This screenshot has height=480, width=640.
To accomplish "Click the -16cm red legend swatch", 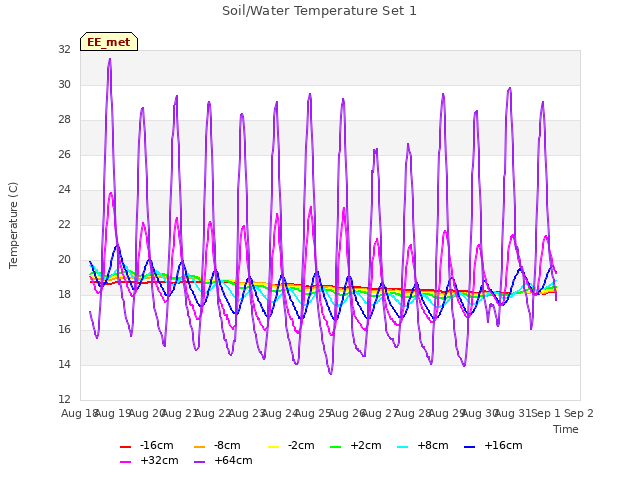I will [126, 447].
